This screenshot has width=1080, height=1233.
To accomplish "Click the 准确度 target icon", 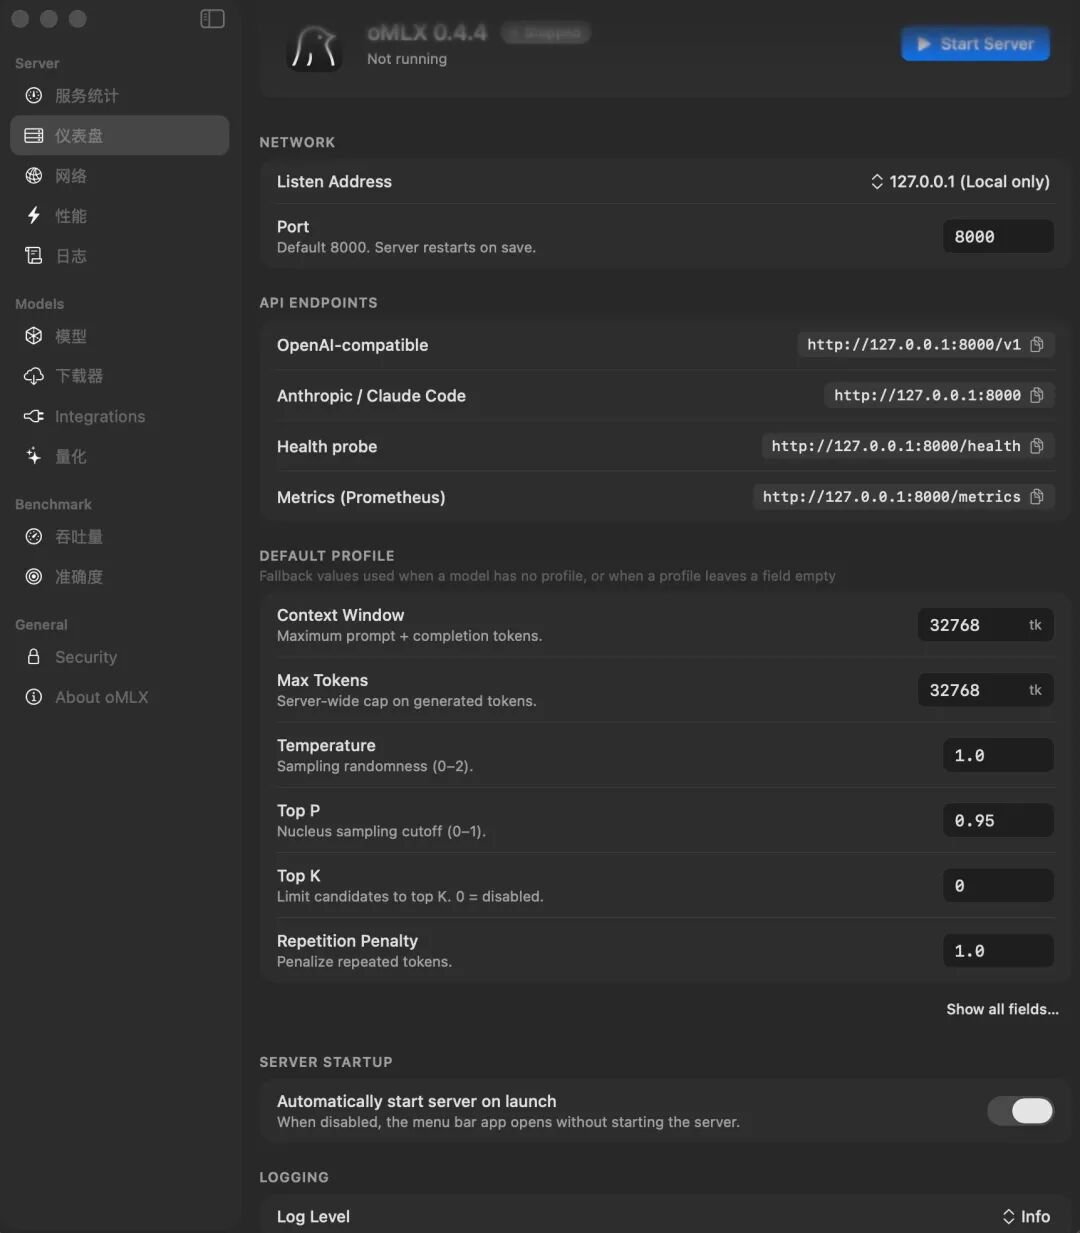I will point(34,576).
